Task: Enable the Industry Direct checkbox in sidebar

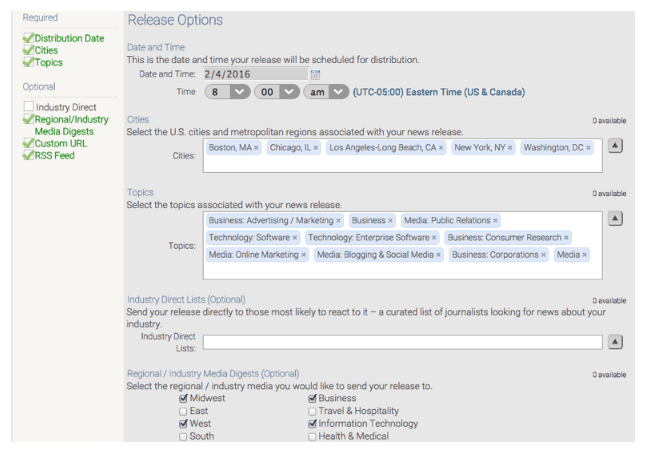Action: (29, 107)
